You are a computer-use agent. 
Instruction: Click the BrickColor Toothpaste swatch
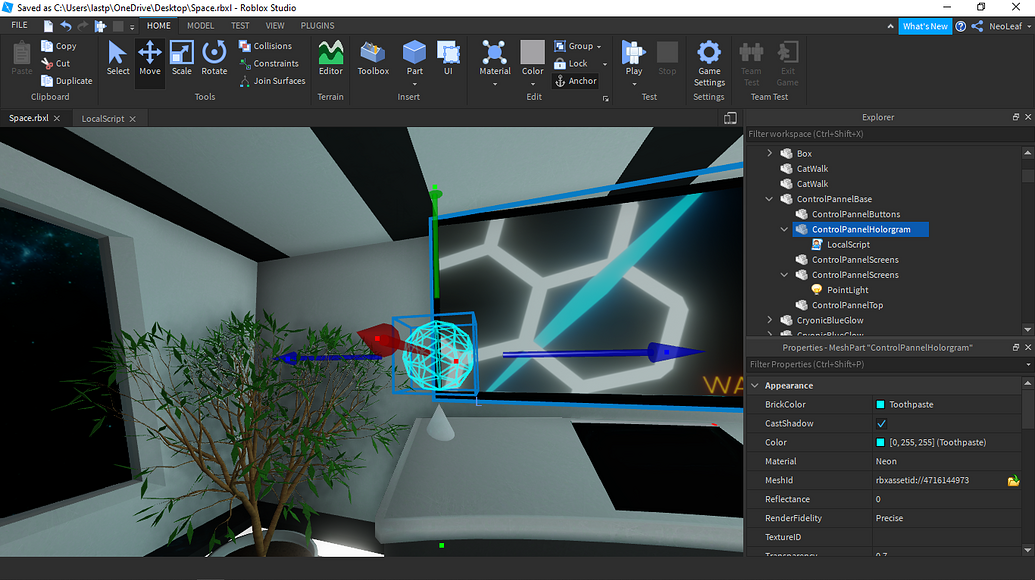[x=881, y=404]
